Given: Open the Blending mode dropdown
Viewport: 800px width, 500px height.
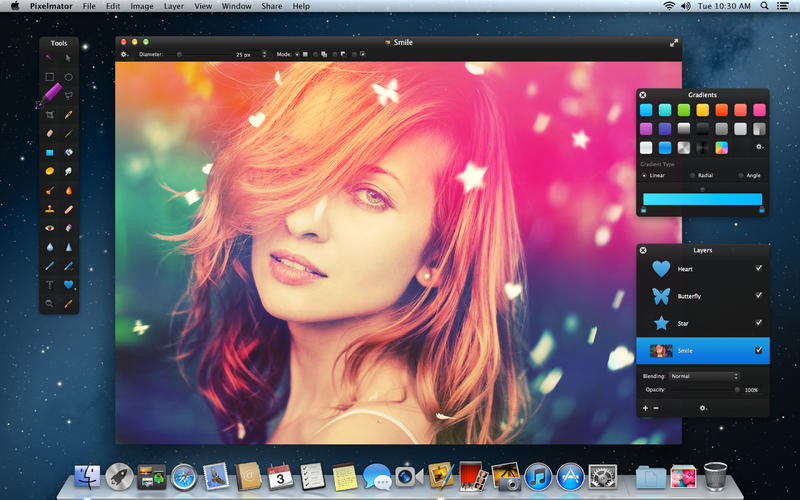Looking at the screenshot, I should point(704,376).
